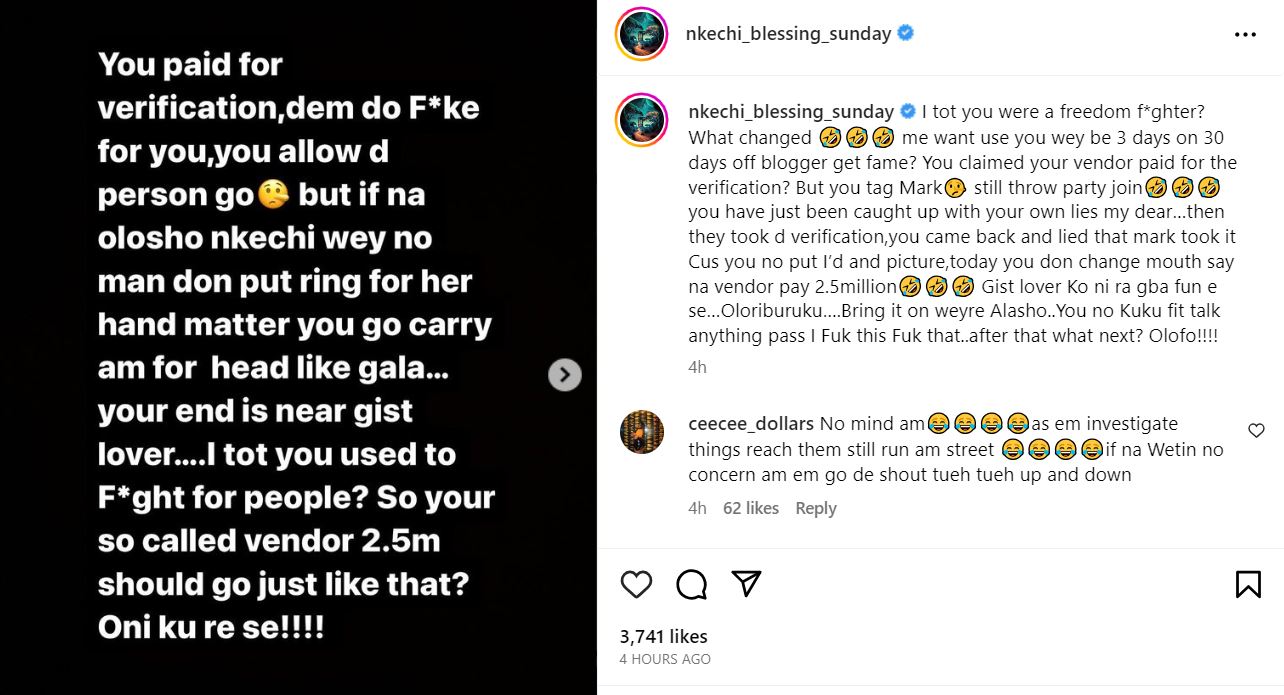View the 62 likes on comment
The image size is (1284, 695).
pos(750,508)
